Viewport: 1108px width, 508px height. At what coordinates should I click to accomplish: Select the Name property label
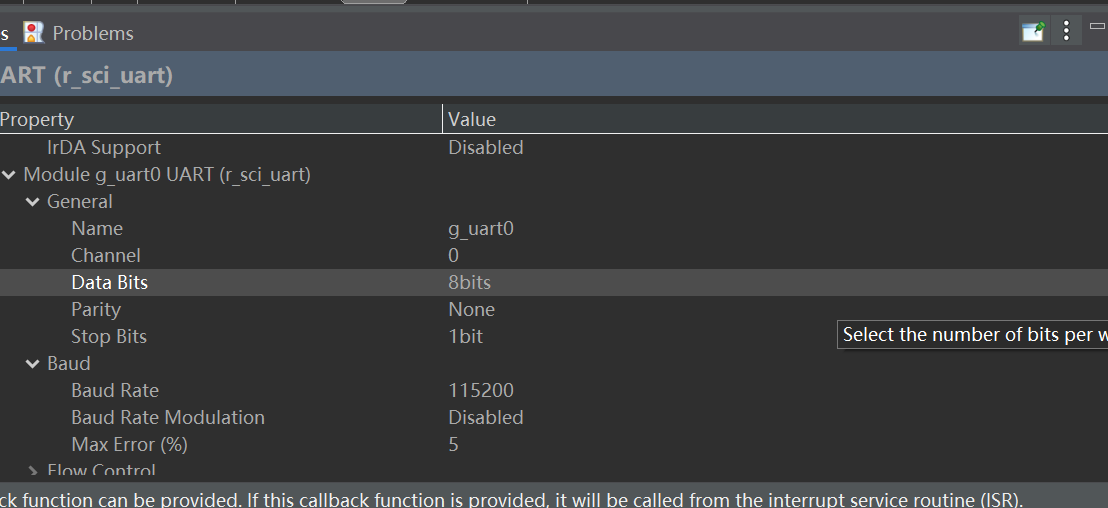click(97, 228)
